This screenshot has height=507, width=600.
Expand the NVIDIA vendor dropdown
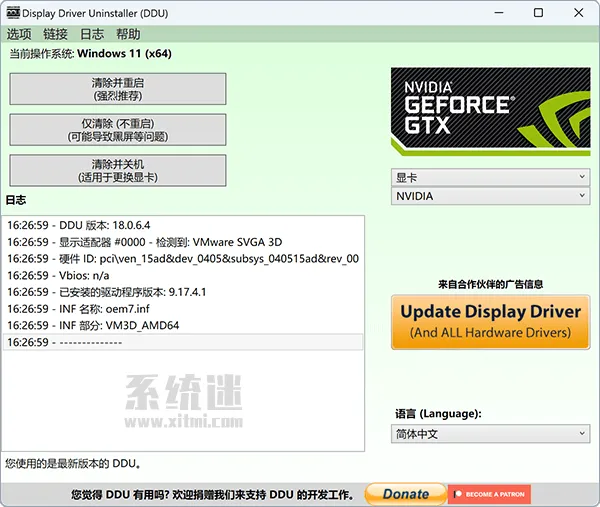click(x=491, y=196)
